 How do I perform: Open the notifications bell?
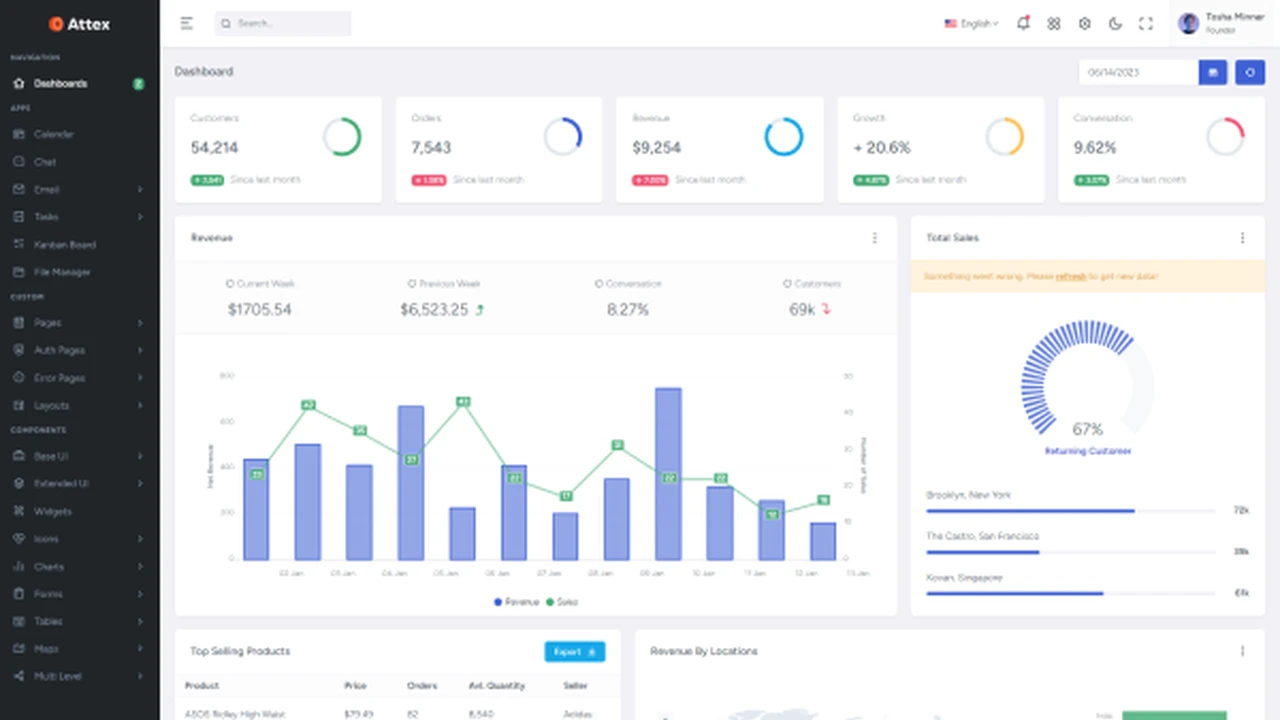[1023, 23]
